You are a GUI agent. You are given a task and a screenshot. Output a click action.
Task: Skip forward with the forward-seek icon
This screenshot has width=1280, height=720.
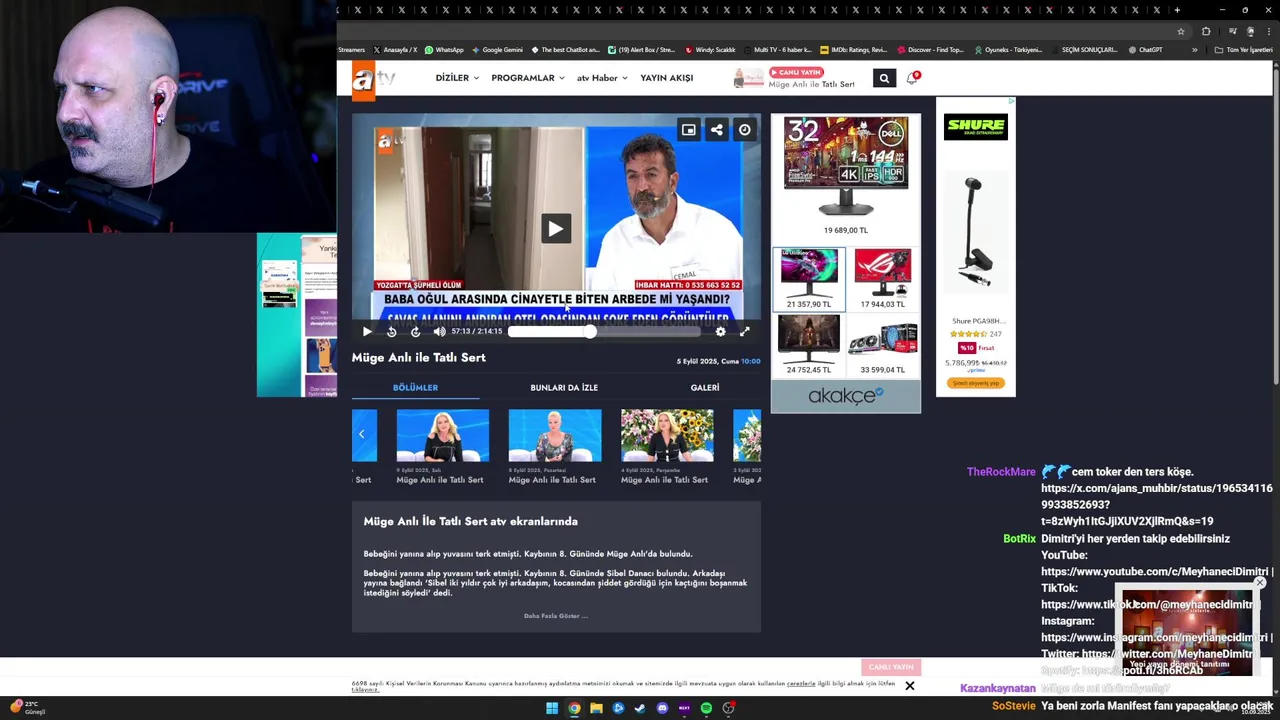[415, 331]
